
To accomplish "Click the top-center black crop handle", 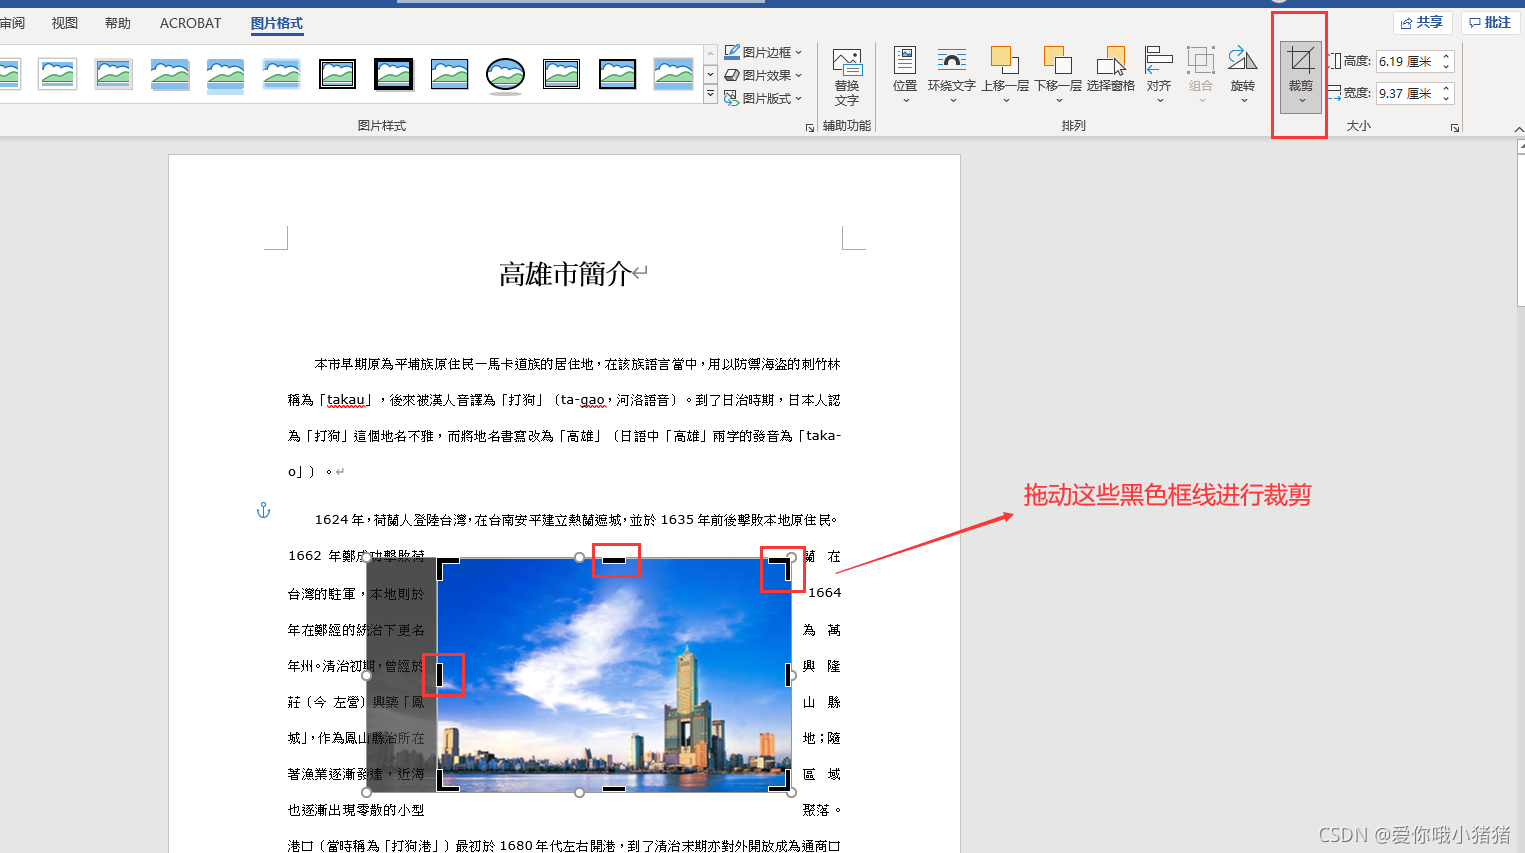I will [x=614, y=560].
